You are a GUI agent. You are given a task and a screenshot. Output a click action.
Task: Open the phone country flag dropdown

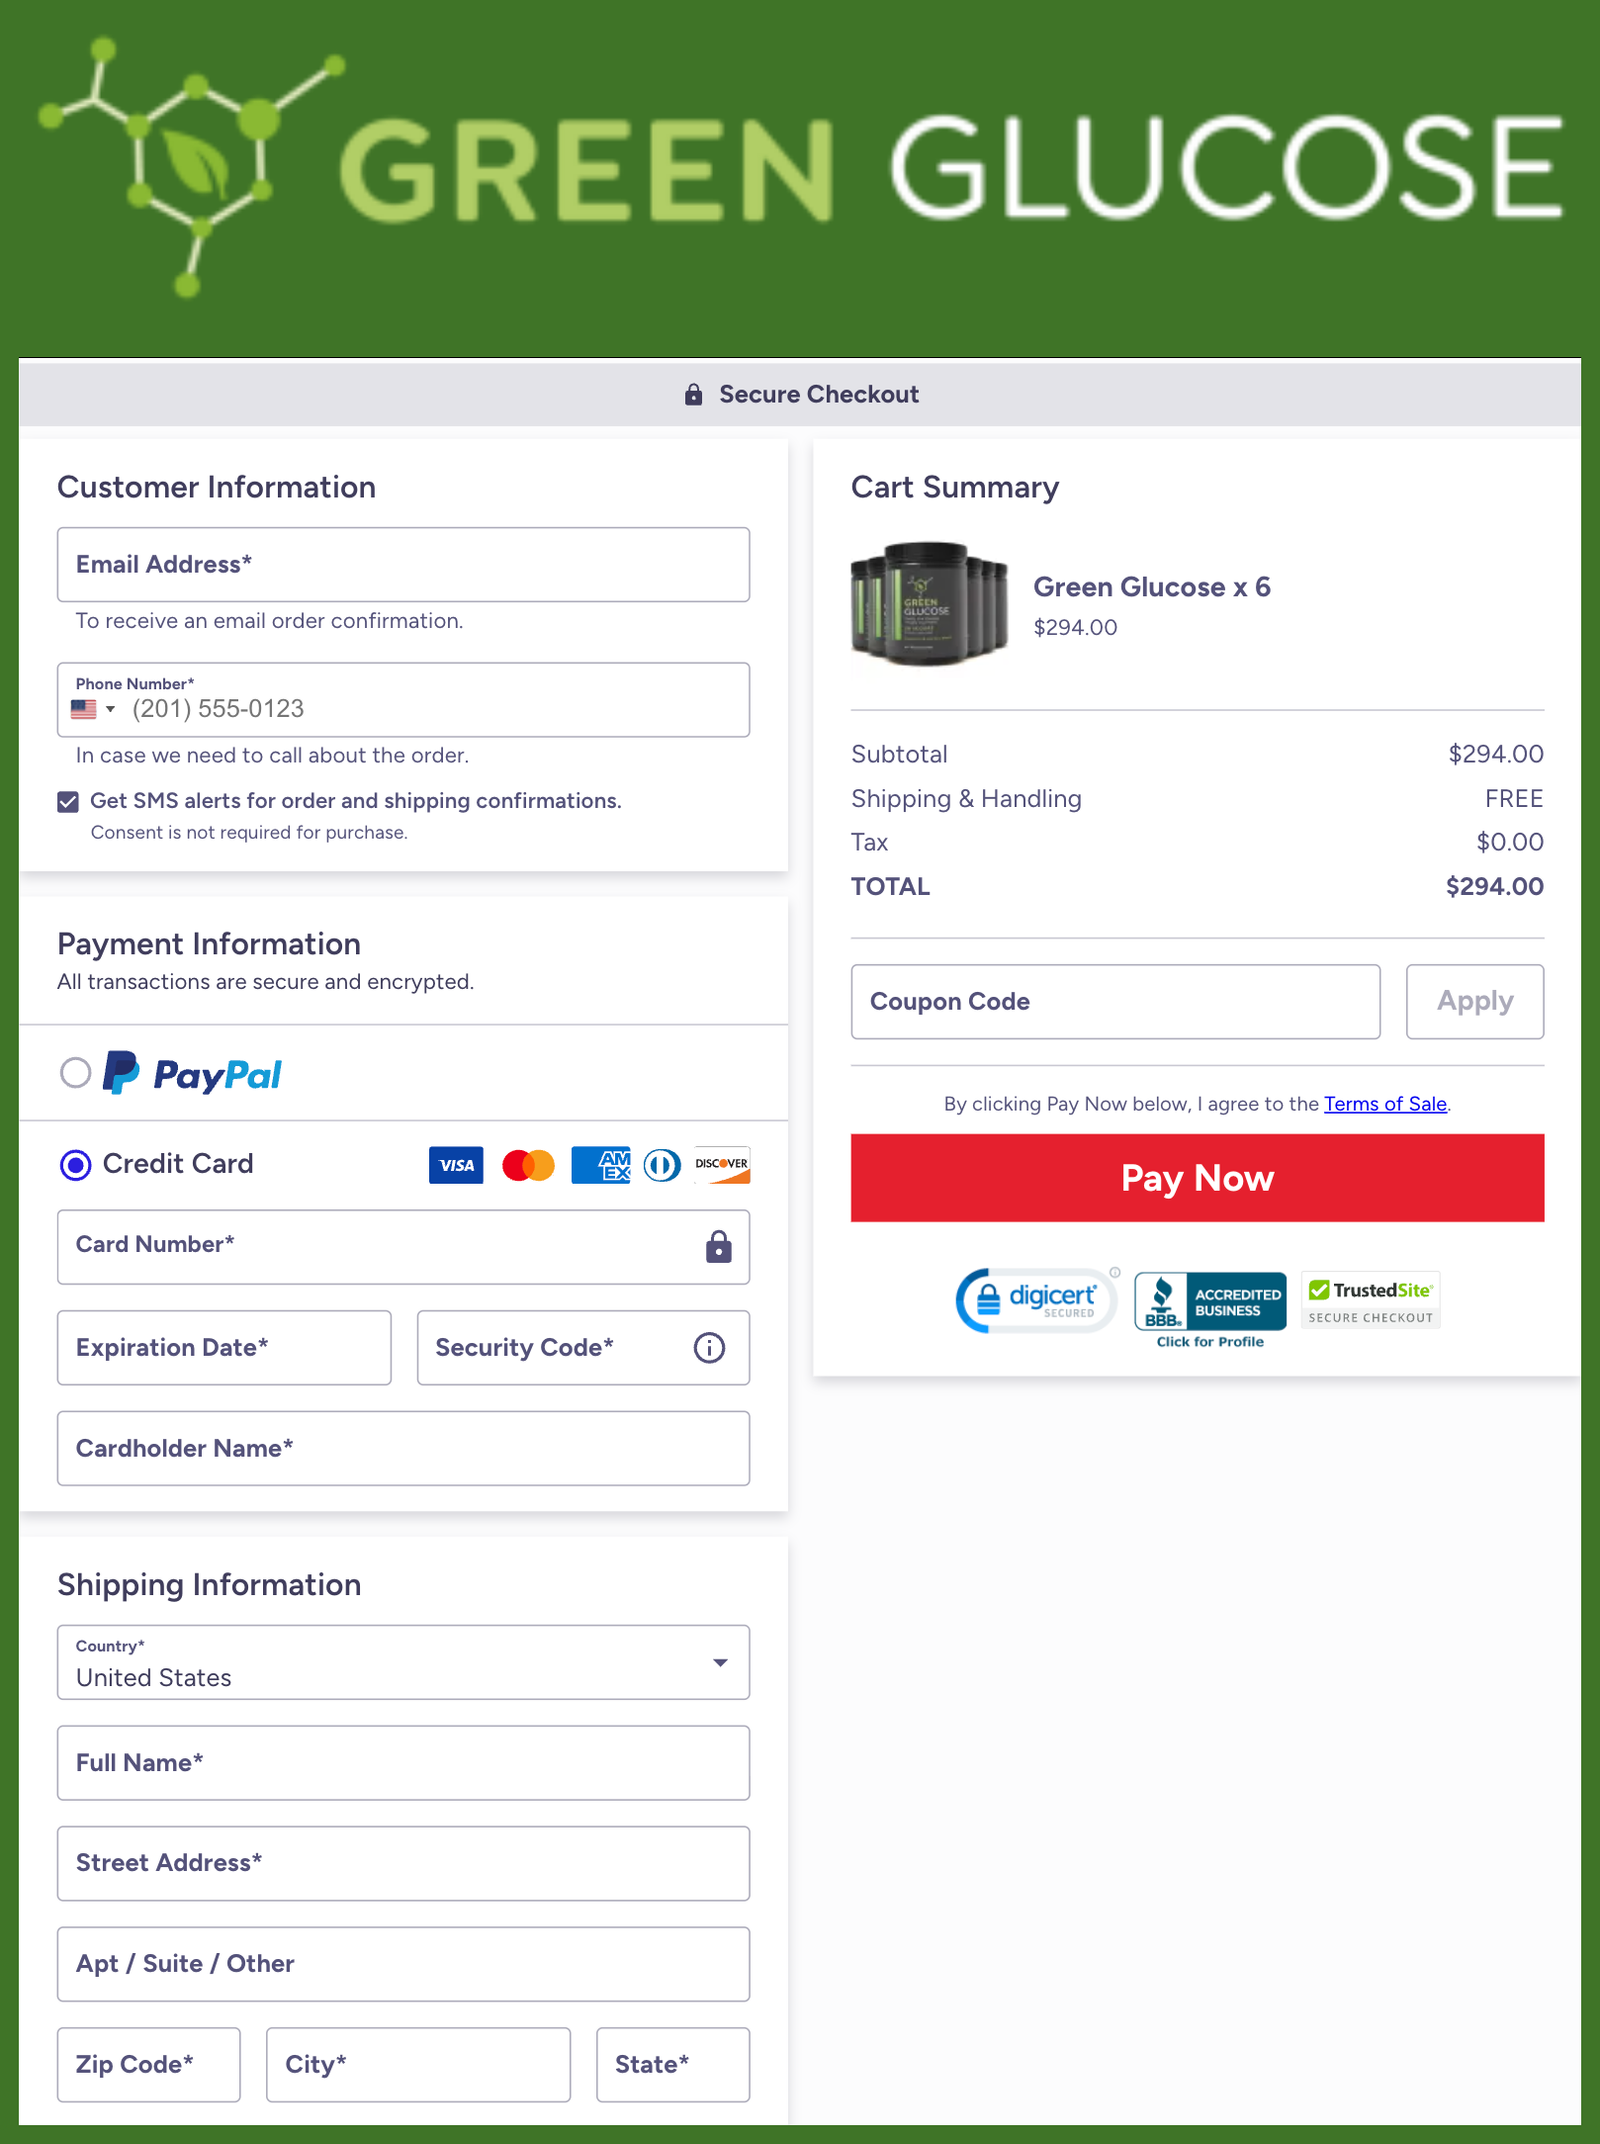point(93,709)
